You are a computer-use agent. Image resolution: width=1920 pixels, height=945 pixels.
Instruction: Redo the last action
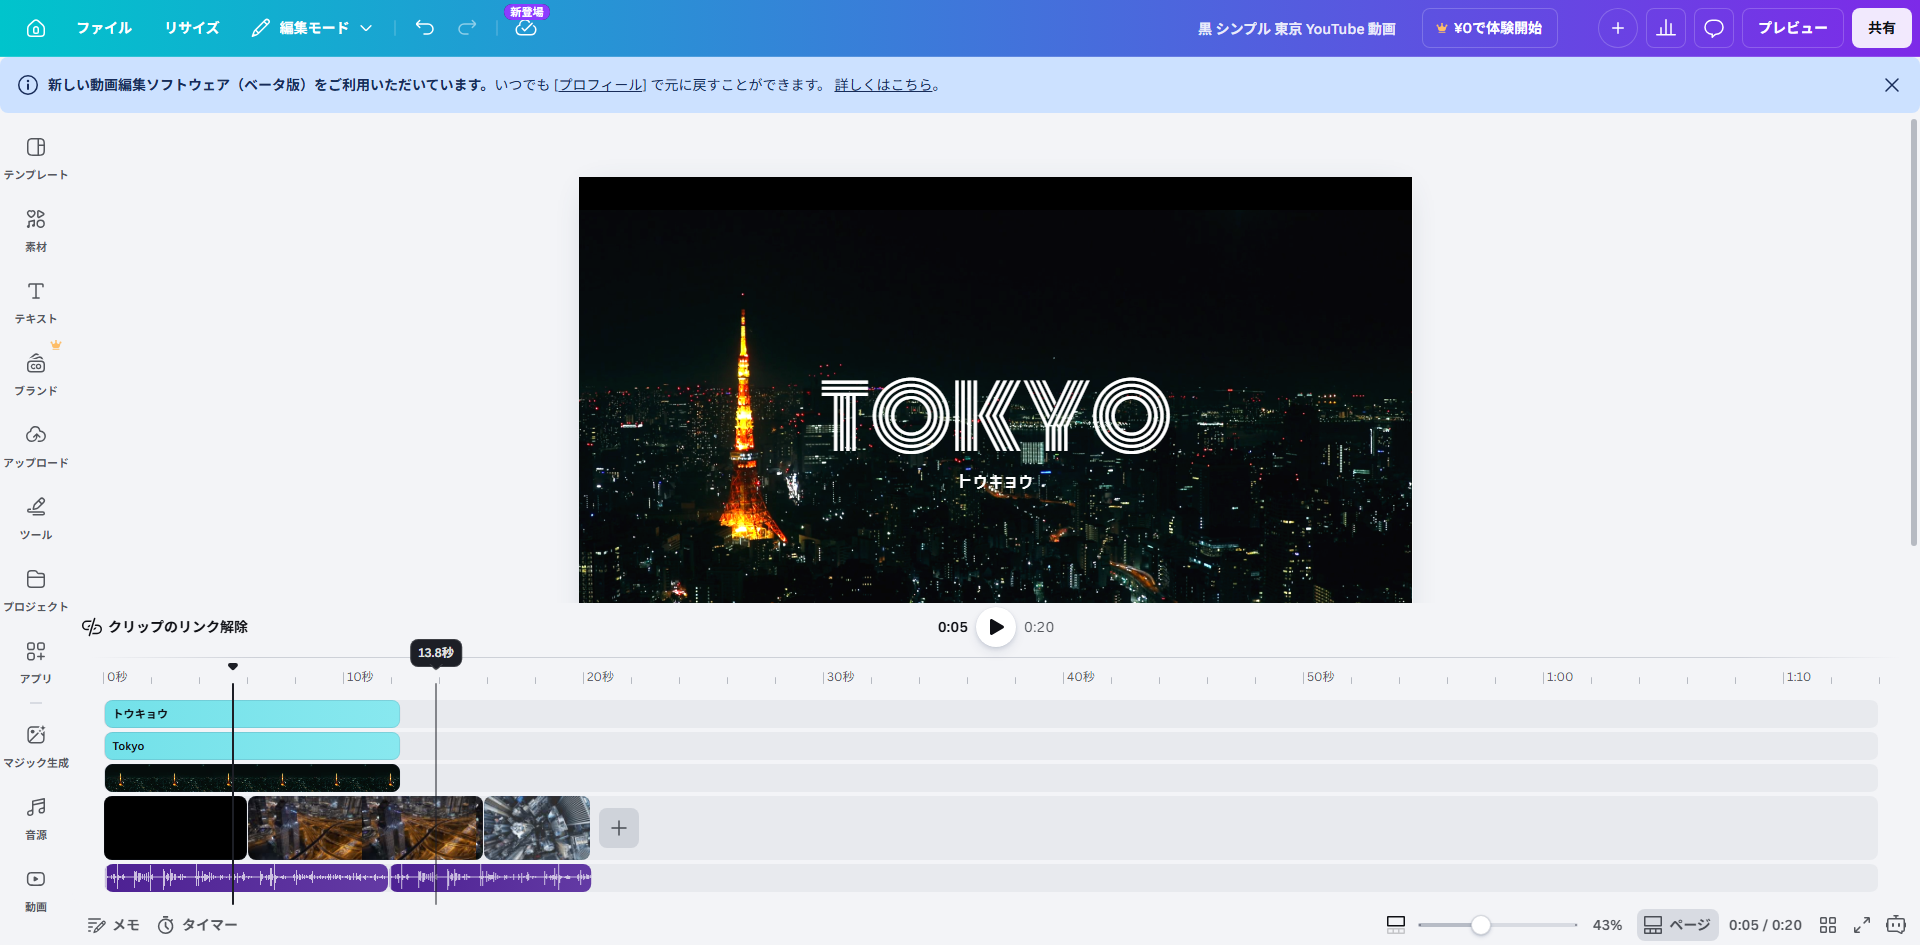coord(467,28)
